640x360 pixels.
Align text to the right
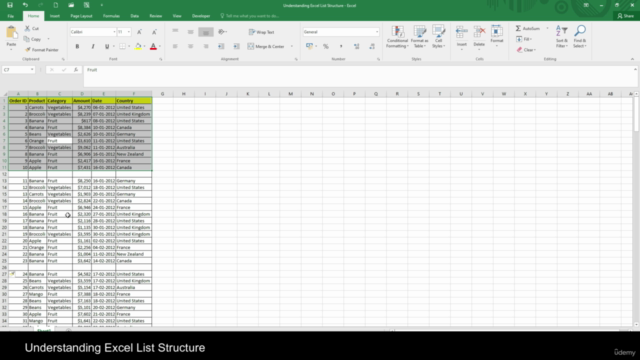[206, 47]
